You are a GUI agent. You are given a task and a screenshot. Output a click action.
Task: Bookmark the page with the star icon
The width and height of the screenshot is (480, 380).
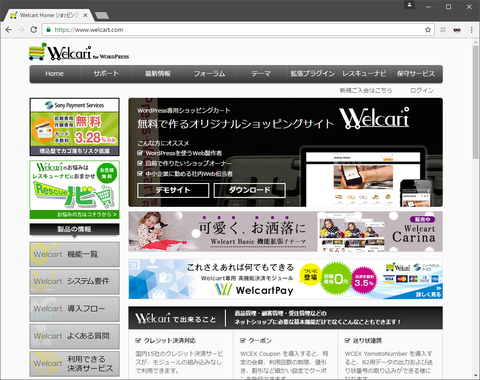pos(428,30)
